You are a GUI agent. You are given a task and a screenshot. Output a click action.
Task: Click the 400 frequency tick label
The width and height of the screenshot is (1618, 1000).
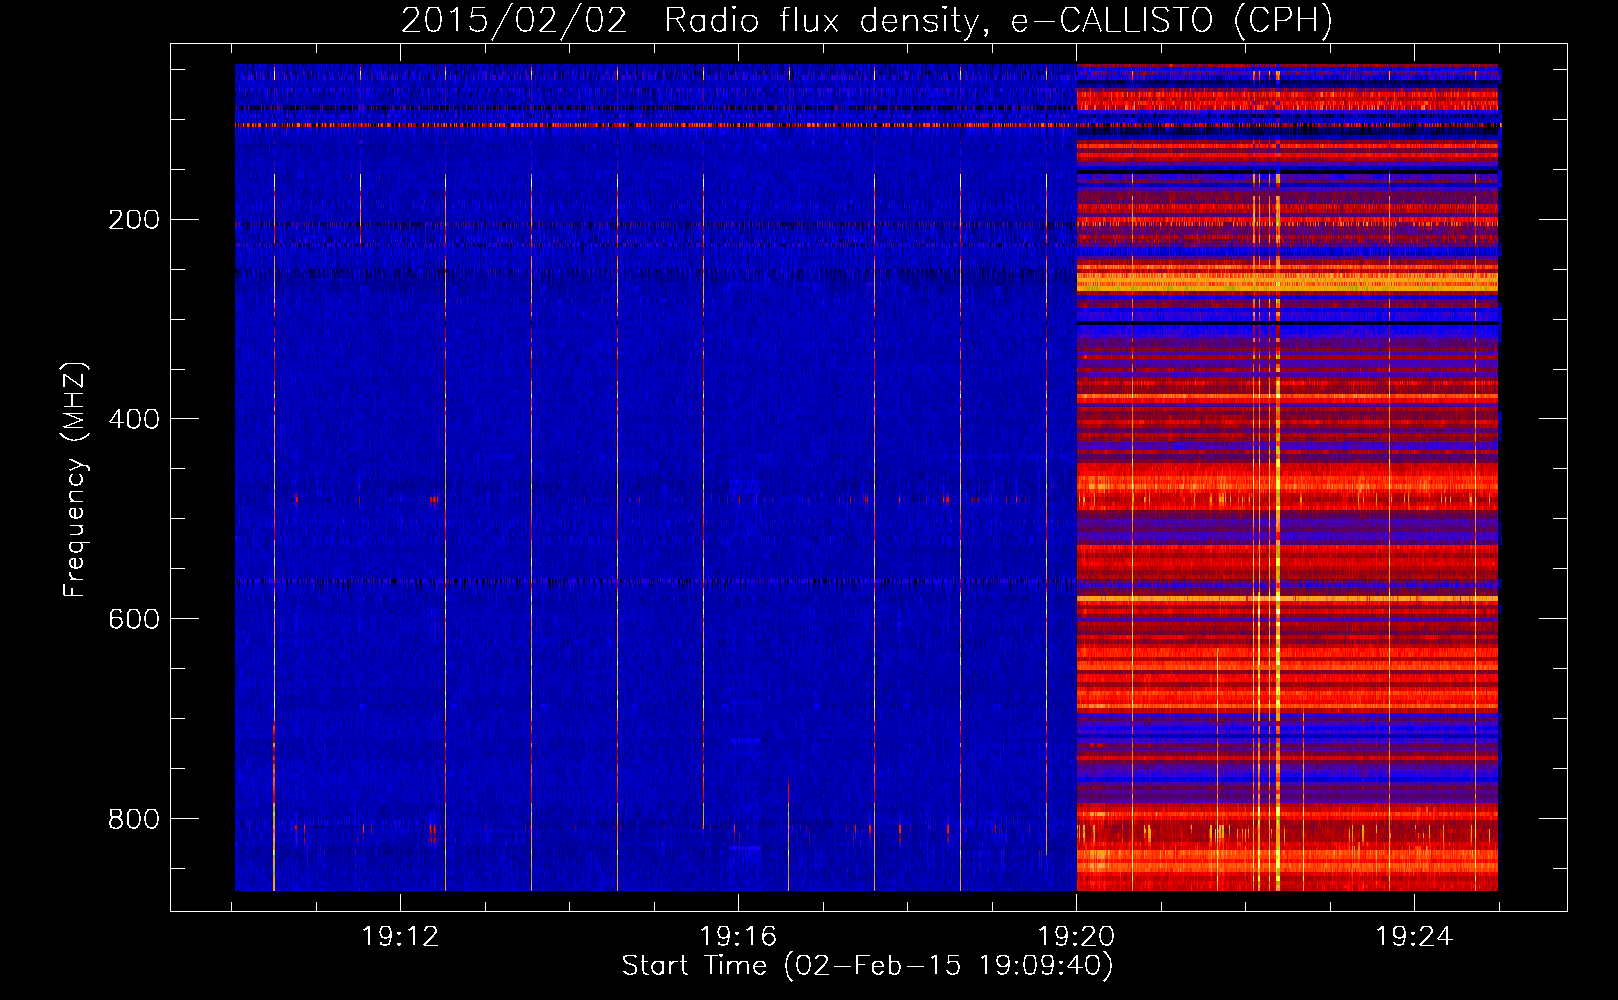(134, 419)
